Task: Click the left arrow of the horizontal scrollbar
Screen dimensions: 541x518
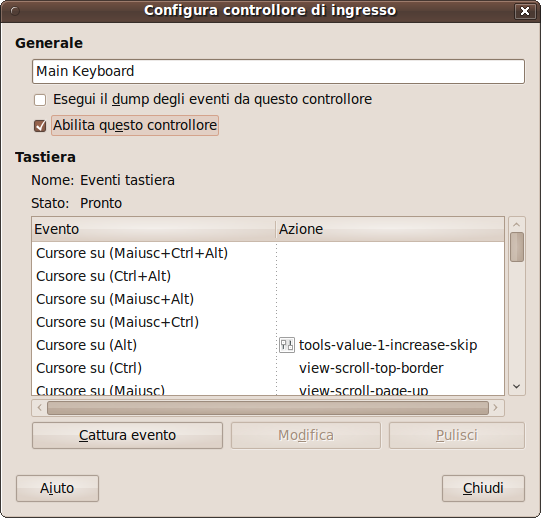Action: tap(40, 408)
